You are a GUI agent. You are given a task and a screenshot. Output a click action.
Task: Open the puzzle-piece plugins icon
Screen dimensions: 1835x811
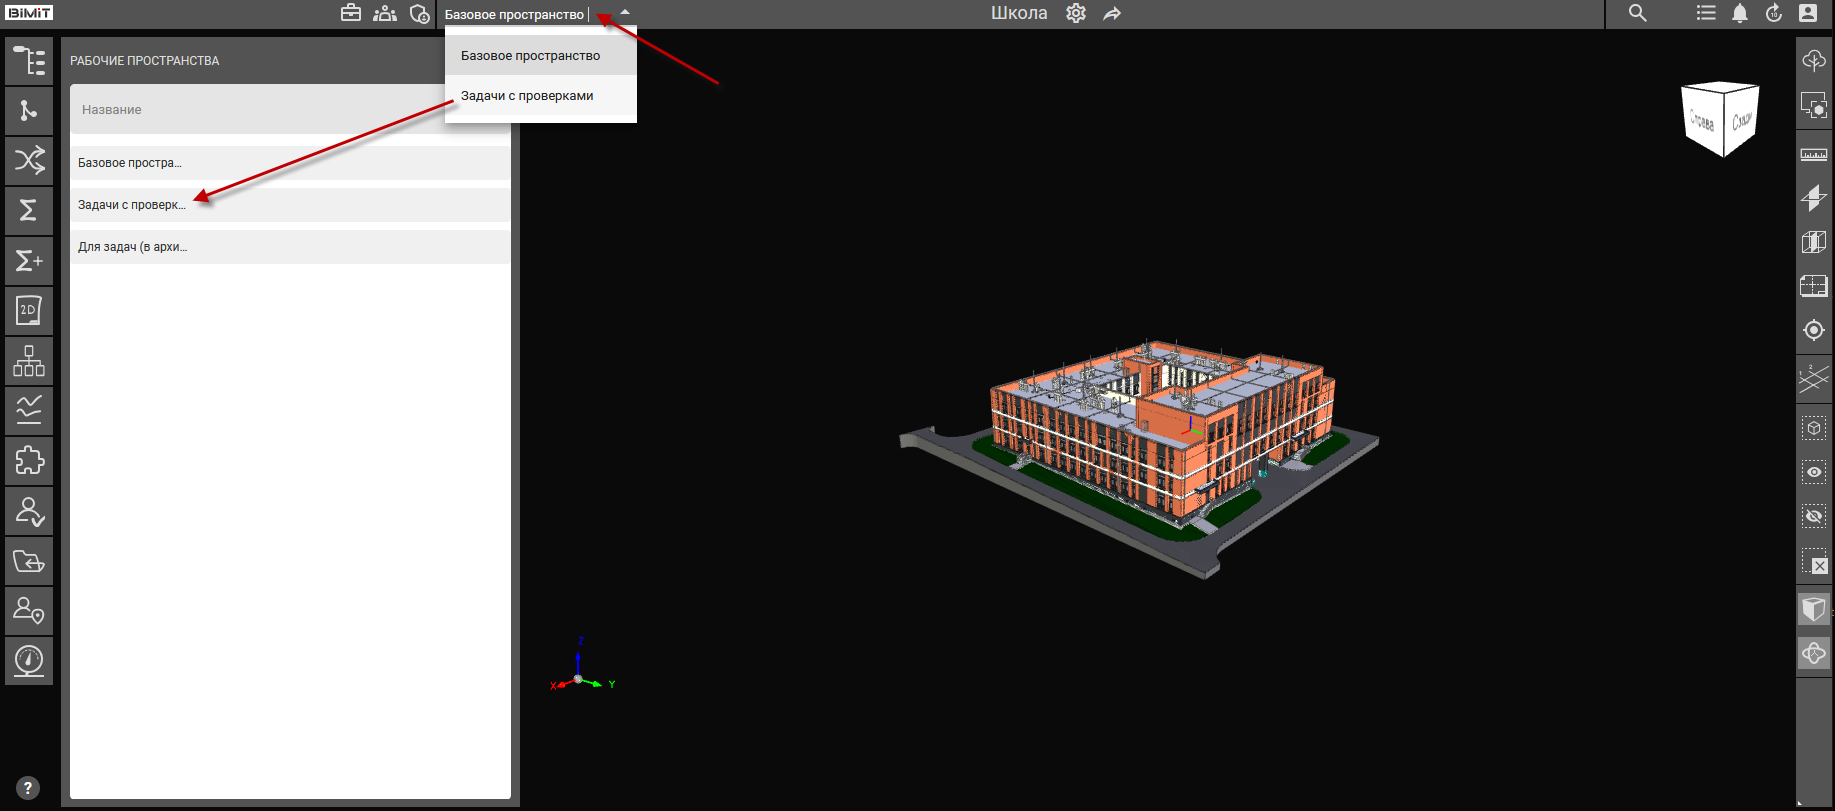click(29, 461)
